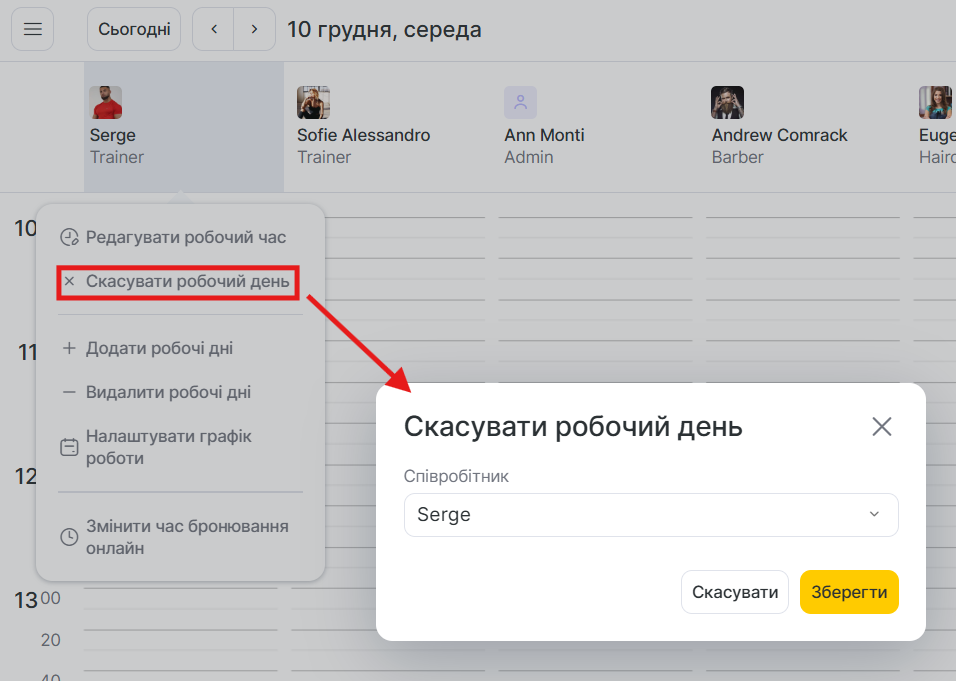
Task: Go to next day with right chevron
Action: [x=255, y=29]
